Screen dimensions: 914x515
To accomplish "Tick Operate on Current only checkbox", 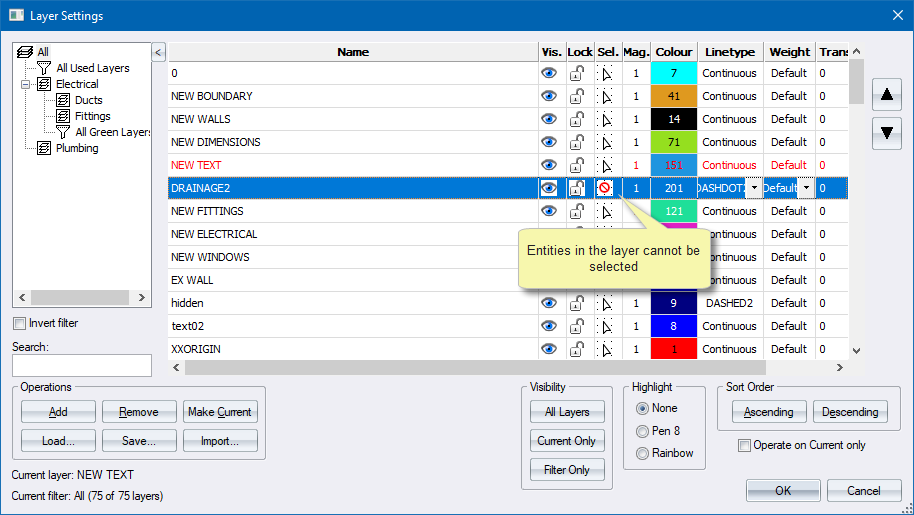I will point(744,445).
